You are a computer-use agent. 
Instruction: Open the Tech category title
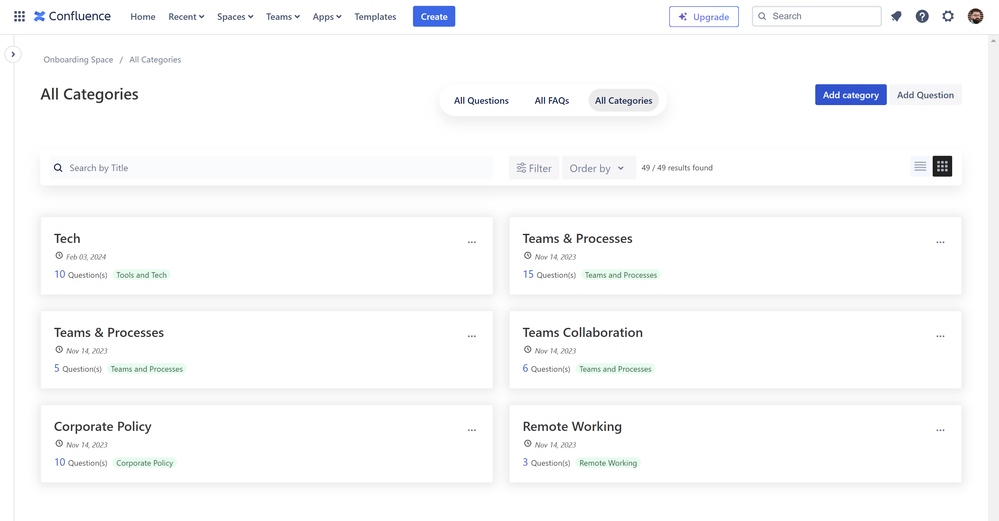click(x=67, y=238)
